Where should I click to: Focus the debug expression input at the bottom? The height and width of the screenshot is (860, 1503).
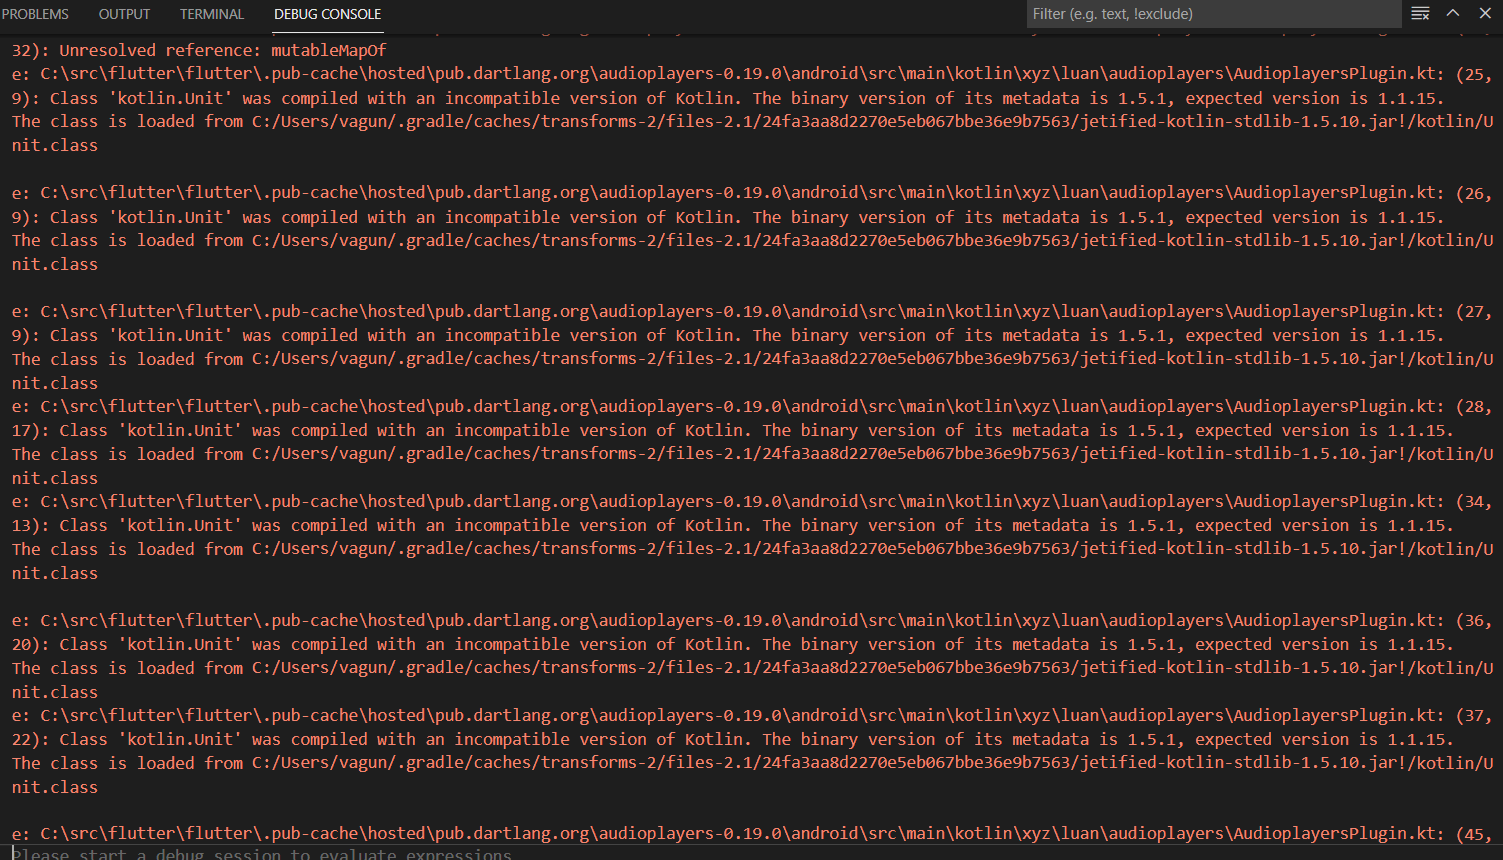(x=400, y=853)
